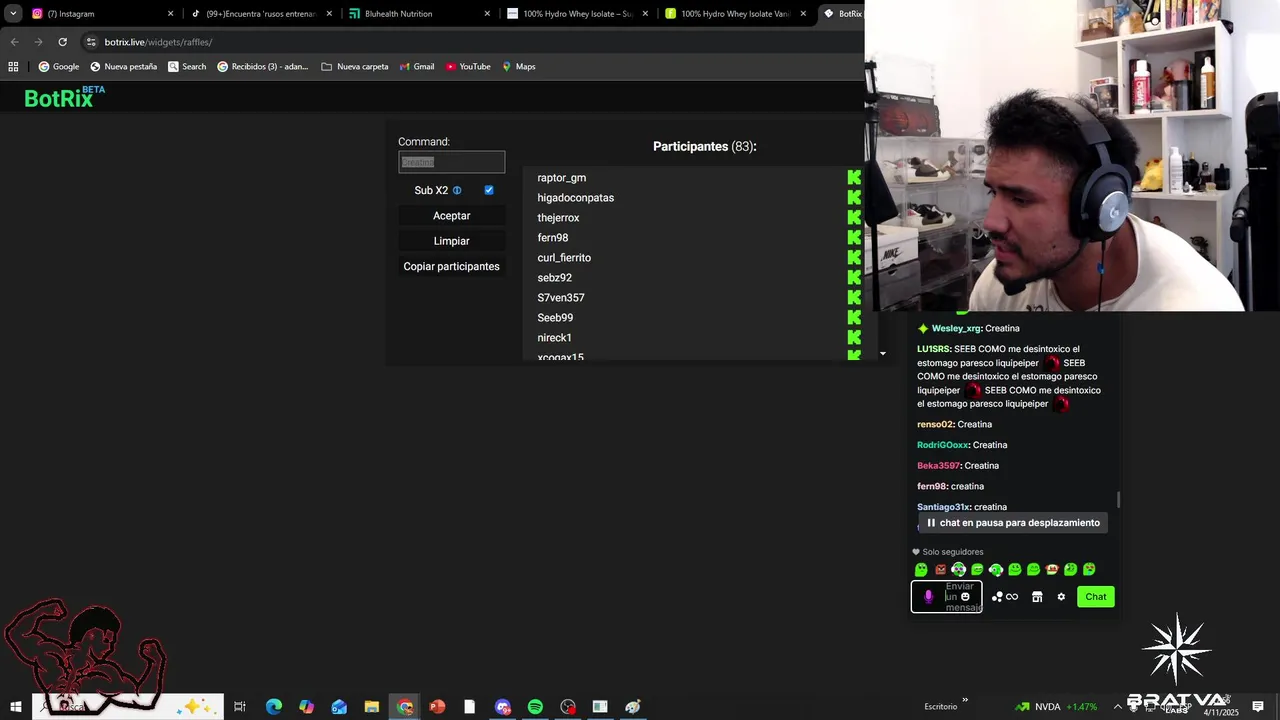Open PowerPoint from the taskbar
The image size is (1280, 720).
(437, 707)
